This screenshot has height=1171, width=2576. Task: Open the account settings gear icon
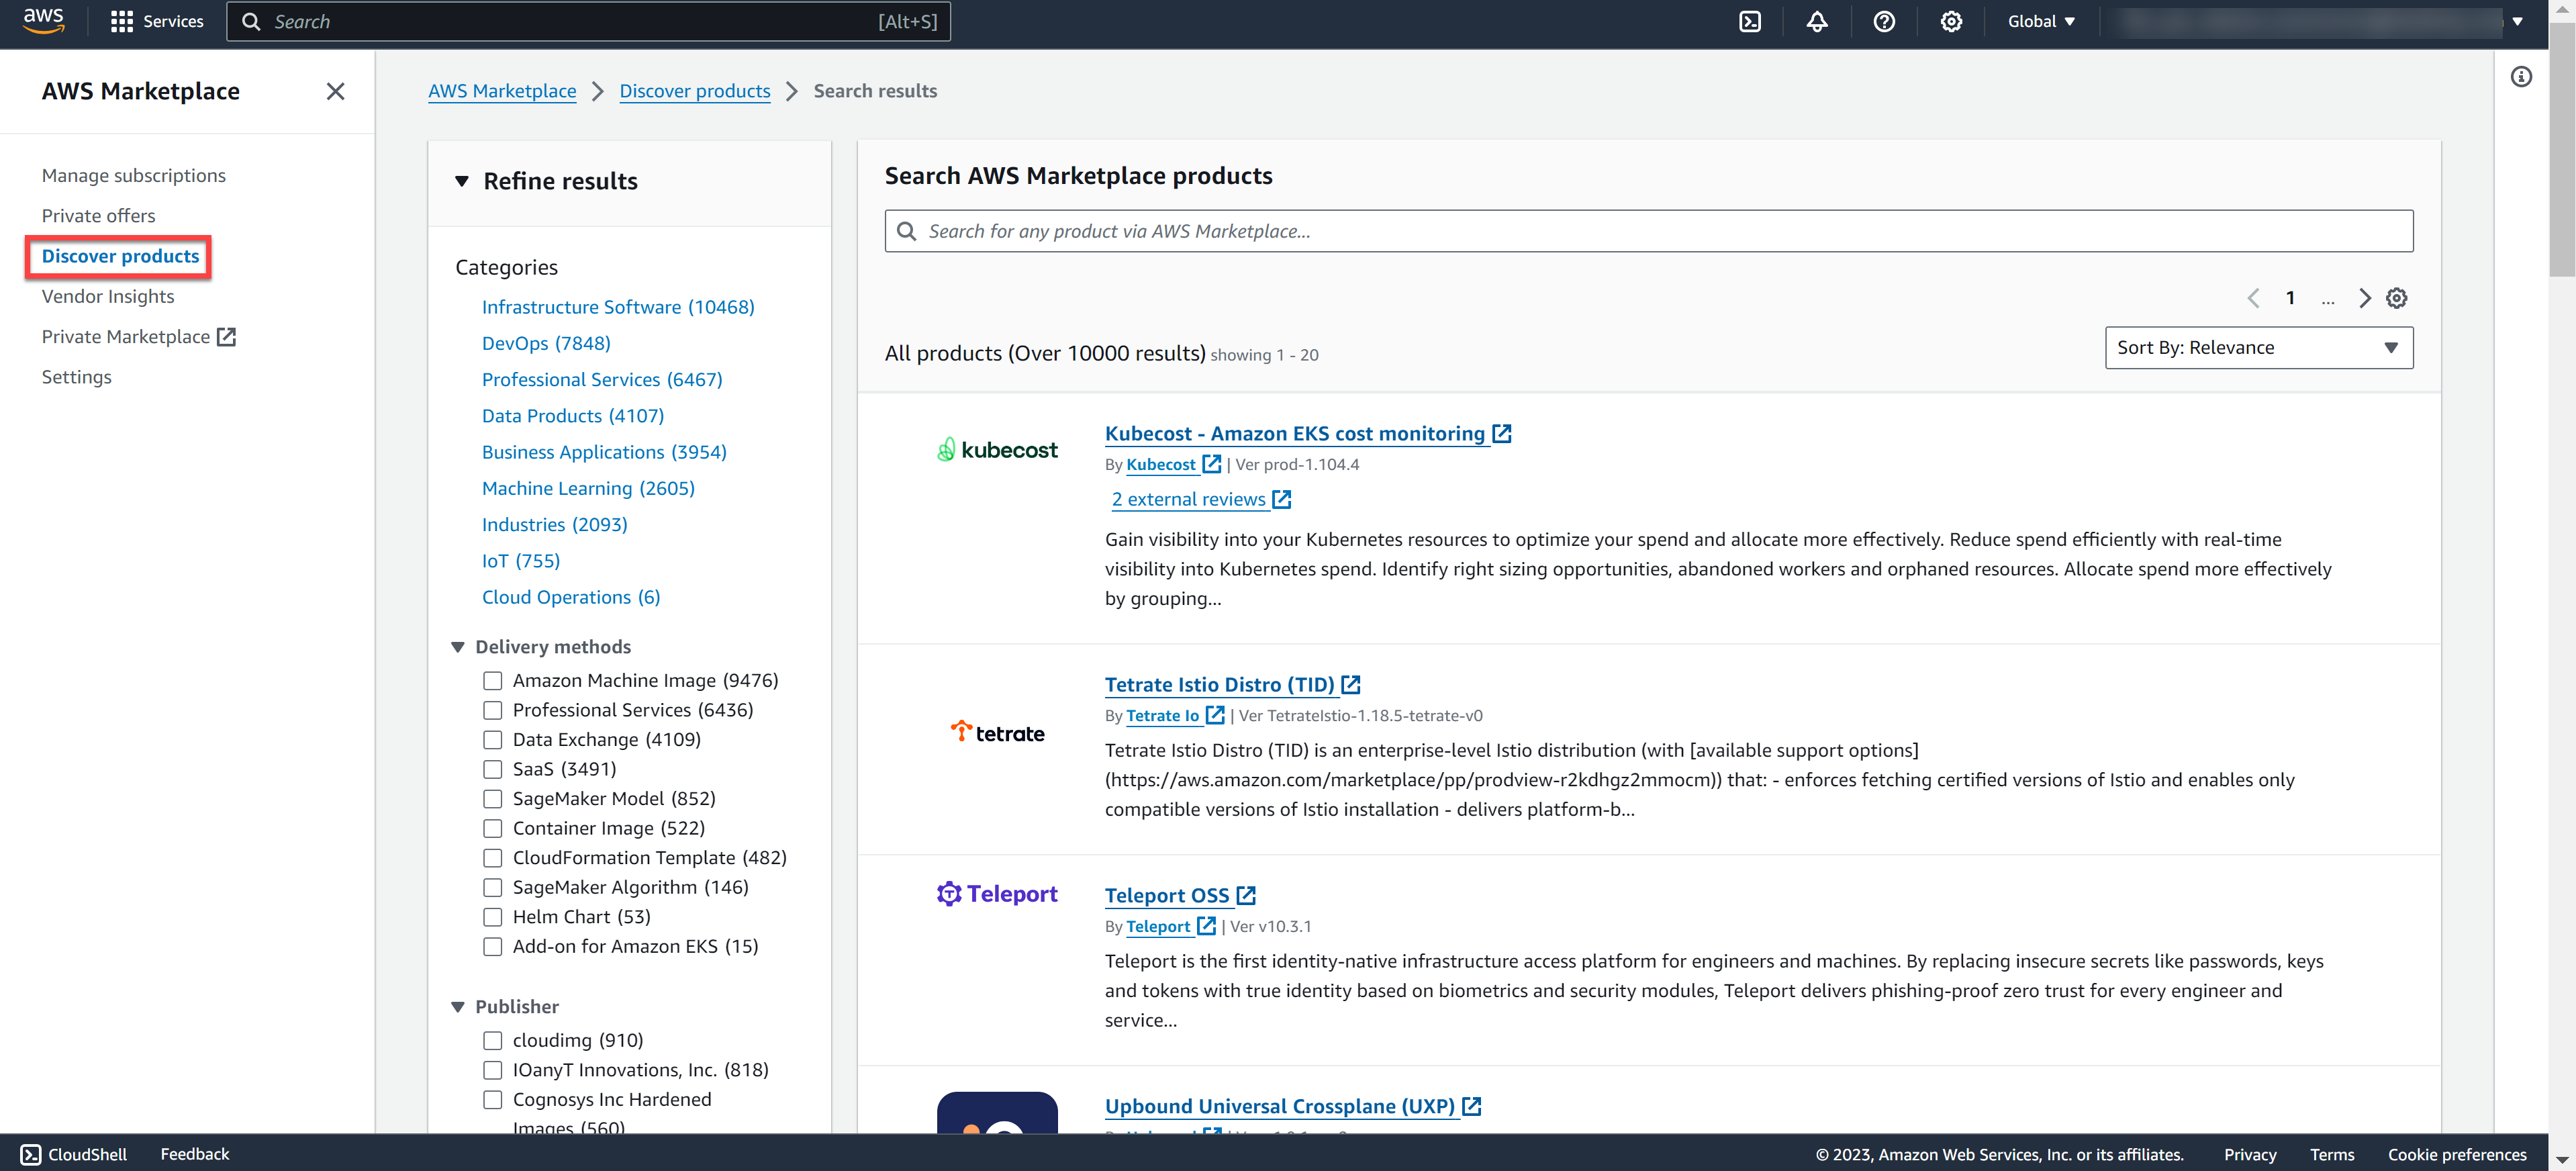coord(1950,21)
